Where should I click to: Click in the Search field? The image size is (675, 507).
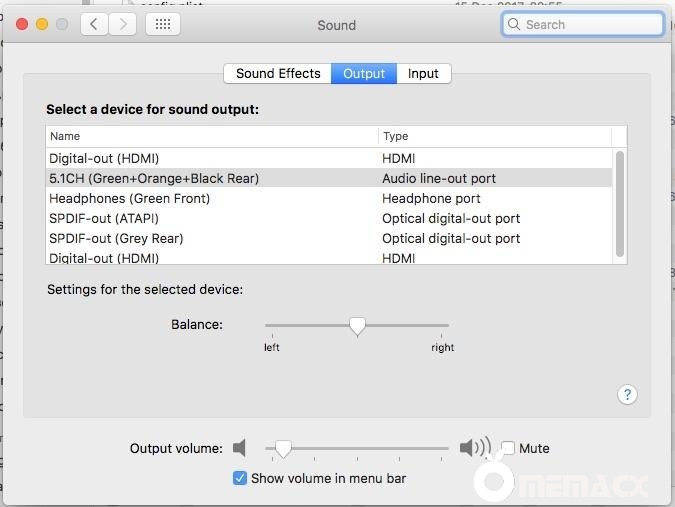tap(590, 25)
